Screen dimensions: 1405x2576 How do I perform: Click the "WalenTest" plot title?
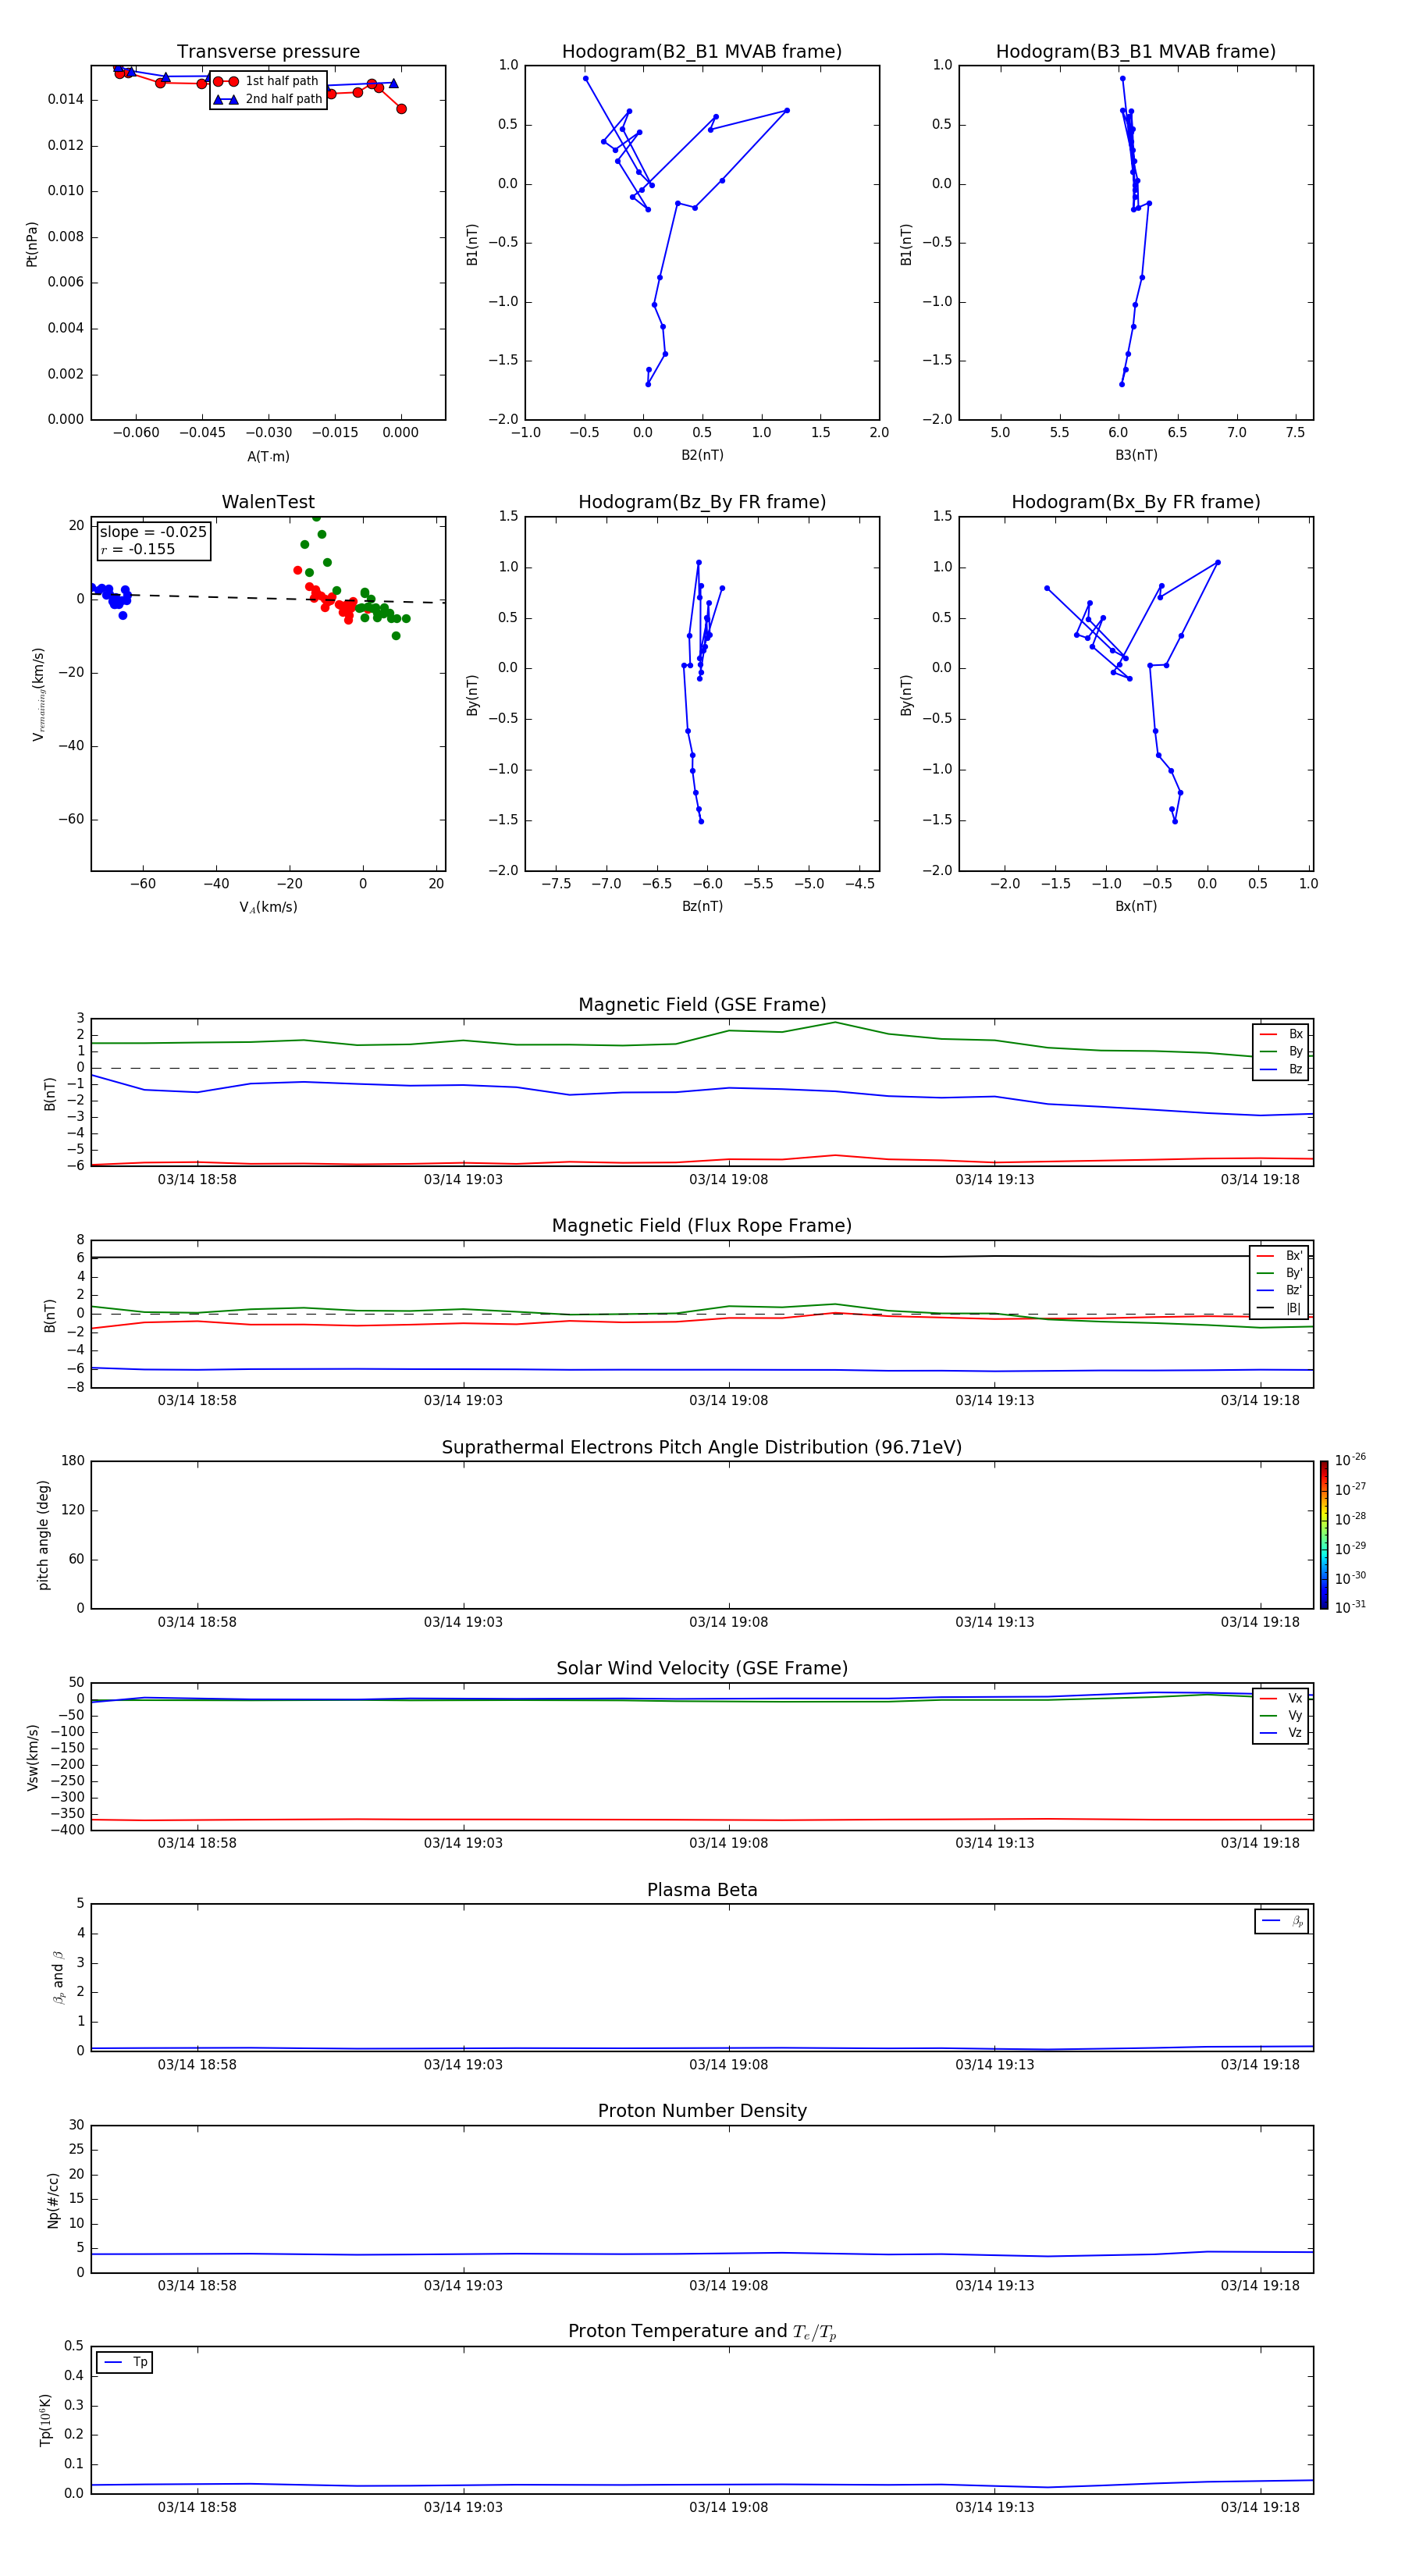(268, 502)
